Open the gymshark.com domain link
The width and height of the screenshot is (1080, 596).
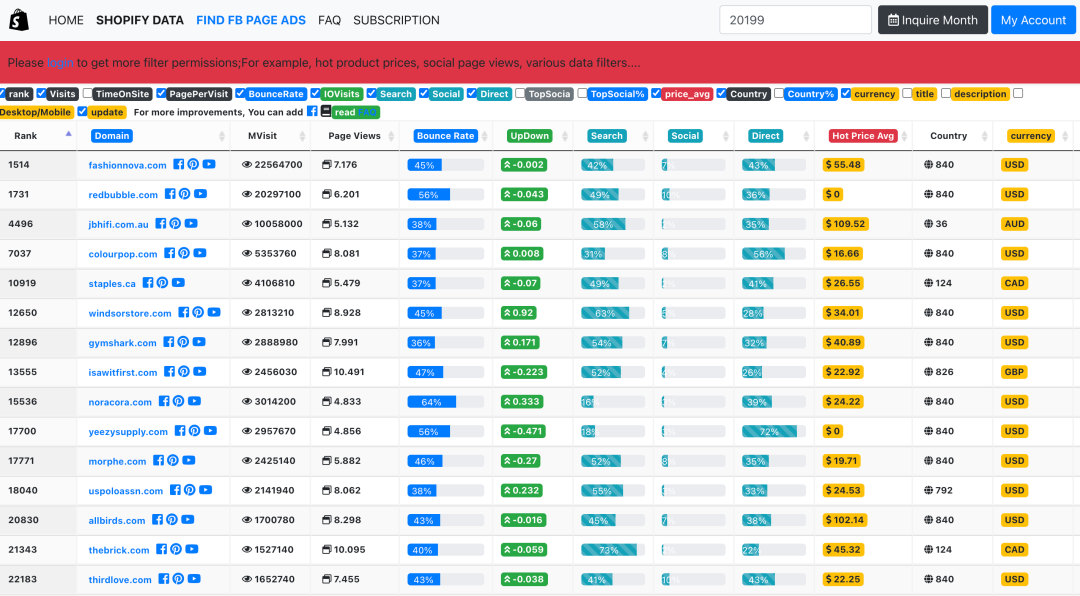pyautogui.click(x=123, y=342)
